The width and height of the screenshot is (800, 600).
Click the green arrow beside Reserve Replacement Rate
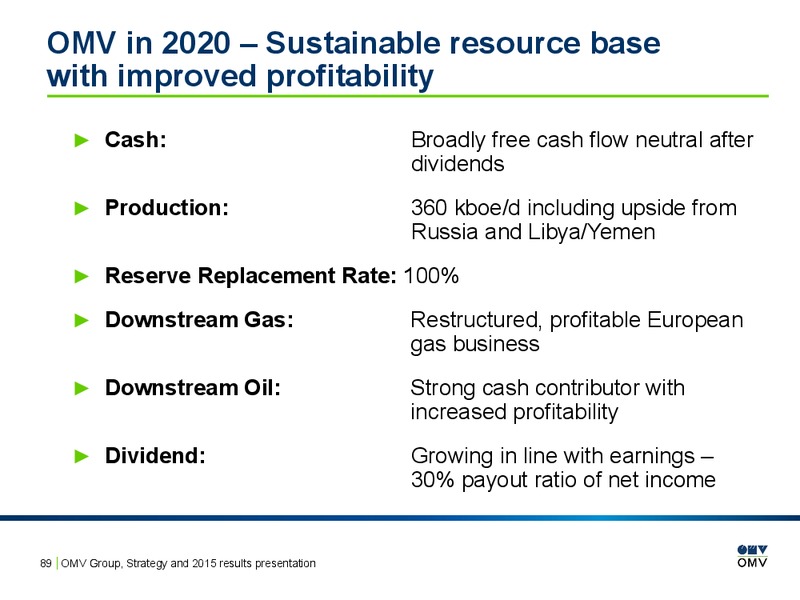82,276
